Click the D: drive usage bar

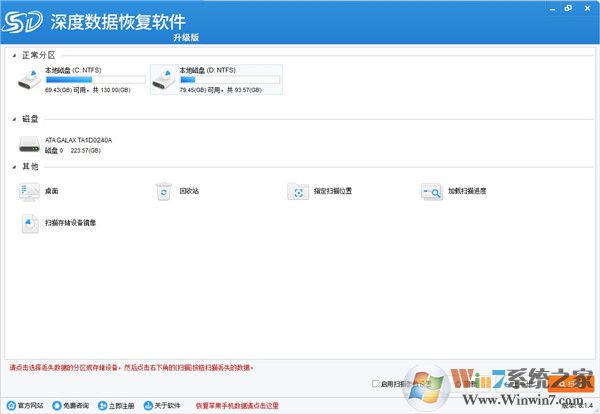[x=229, y=79]
